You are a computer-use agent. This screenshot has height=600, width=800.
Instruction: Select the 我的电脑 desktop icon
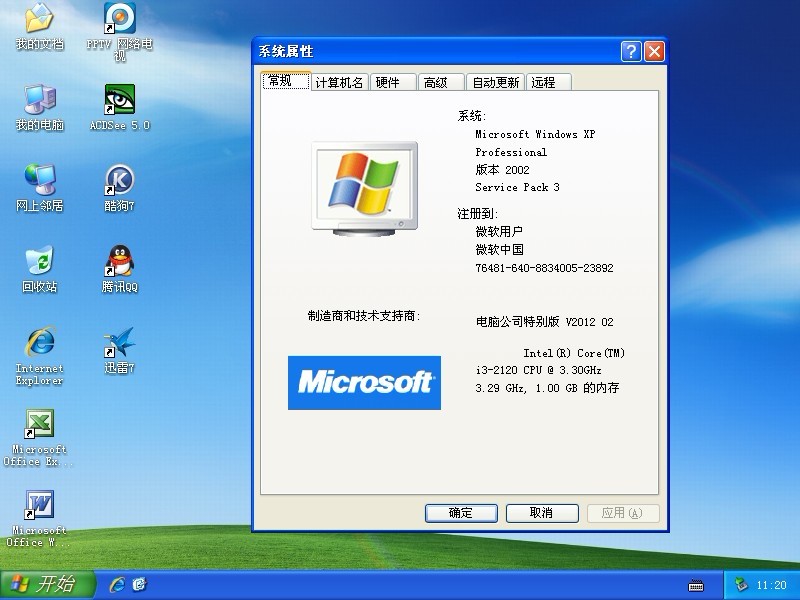[39, 108]
